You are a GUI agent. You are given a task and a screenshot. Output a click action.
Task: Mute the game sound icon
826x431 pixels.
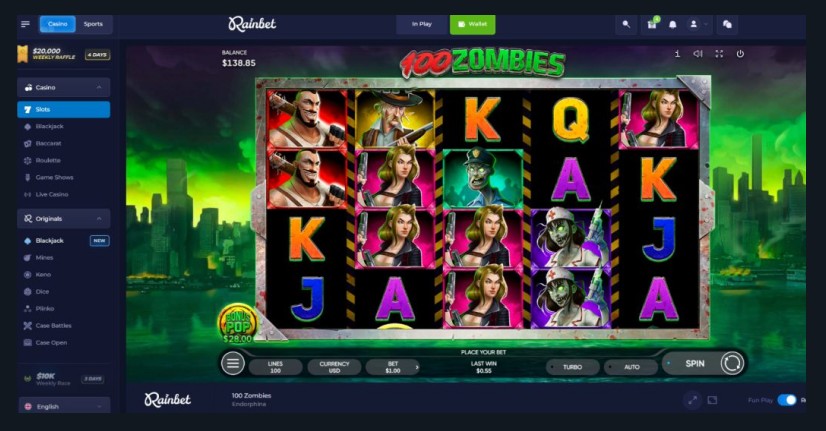698,54
